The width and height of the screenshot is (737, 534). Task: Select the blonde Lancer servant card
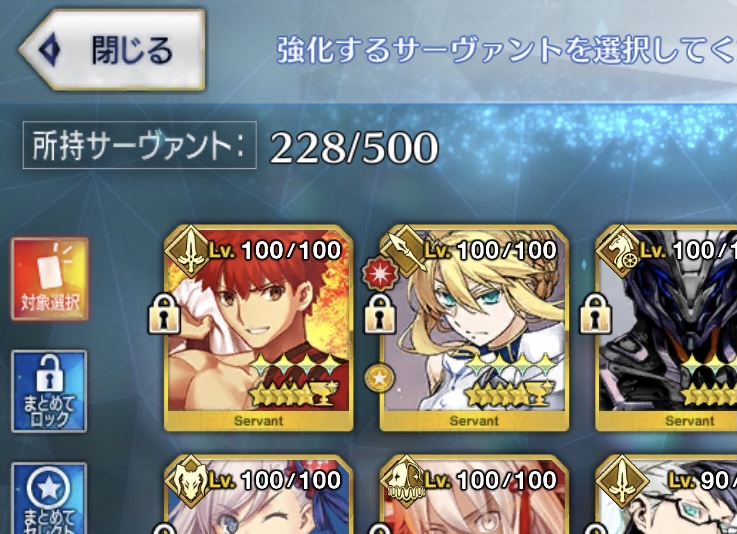(x=474, y=328)
